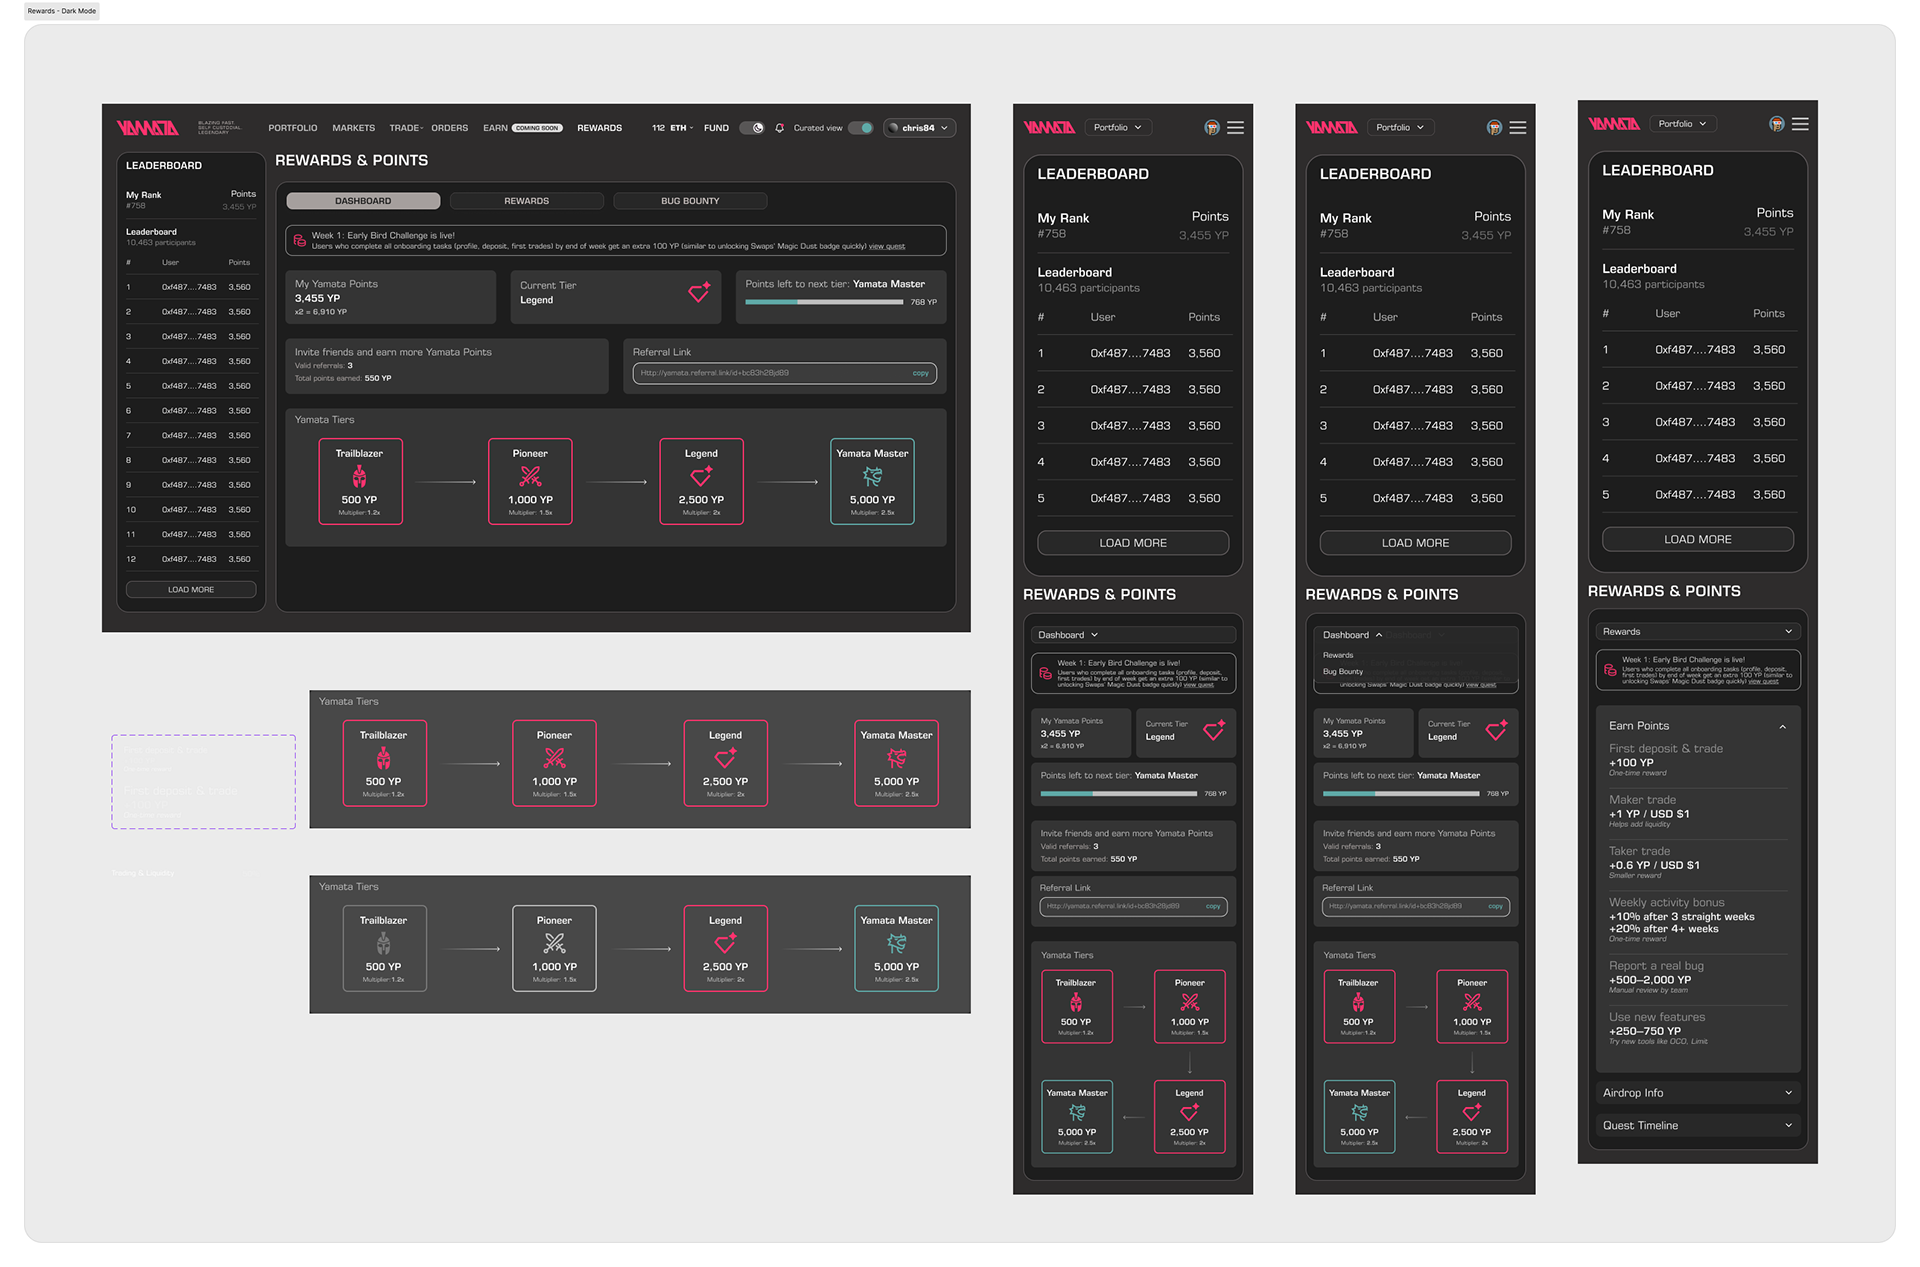Click Yamata Master dragon icon in desktop dashboard tiers

click(x=873, y=477)
